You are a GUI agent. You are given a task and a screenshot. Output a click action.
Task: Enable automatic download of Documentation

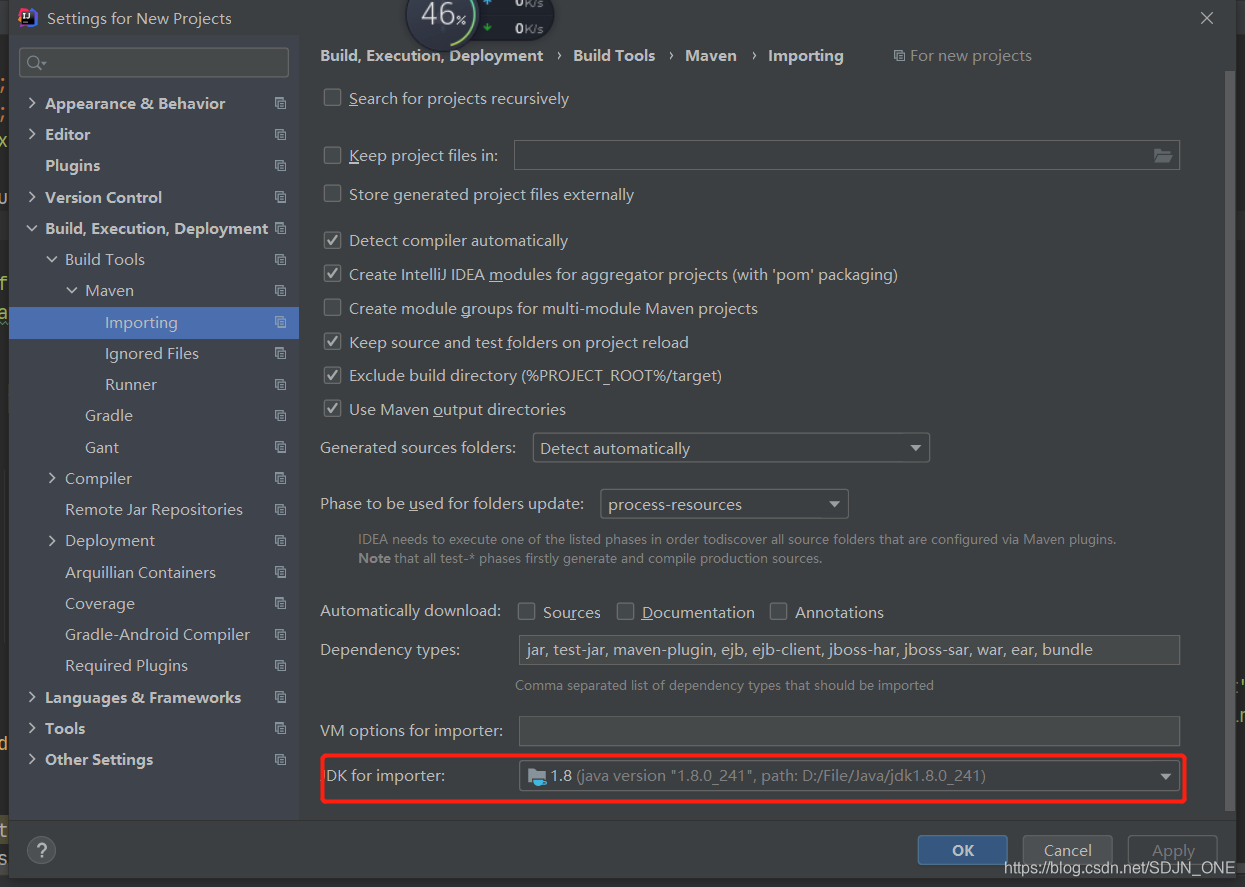(625, 611)
